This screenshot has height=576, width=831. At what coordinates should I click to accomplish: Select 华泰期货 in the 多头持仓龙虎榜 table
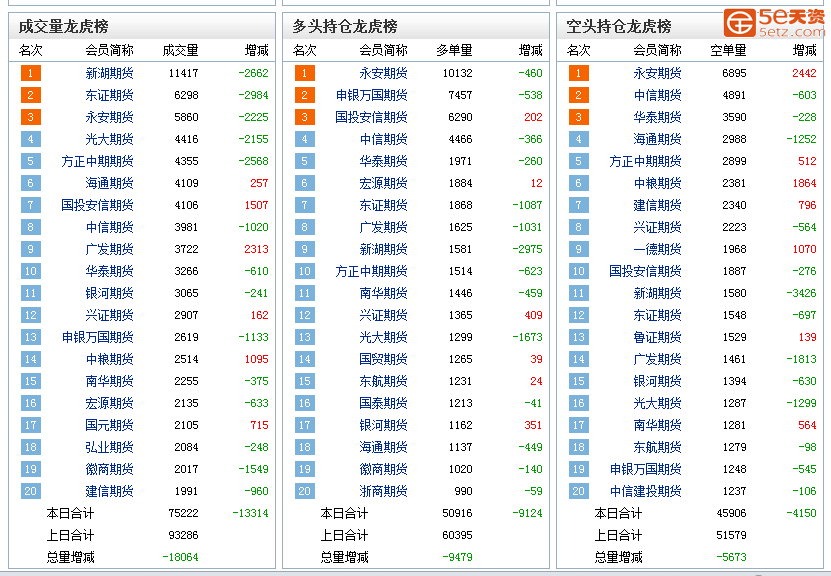pyautogui.click(x=383, y=161)
